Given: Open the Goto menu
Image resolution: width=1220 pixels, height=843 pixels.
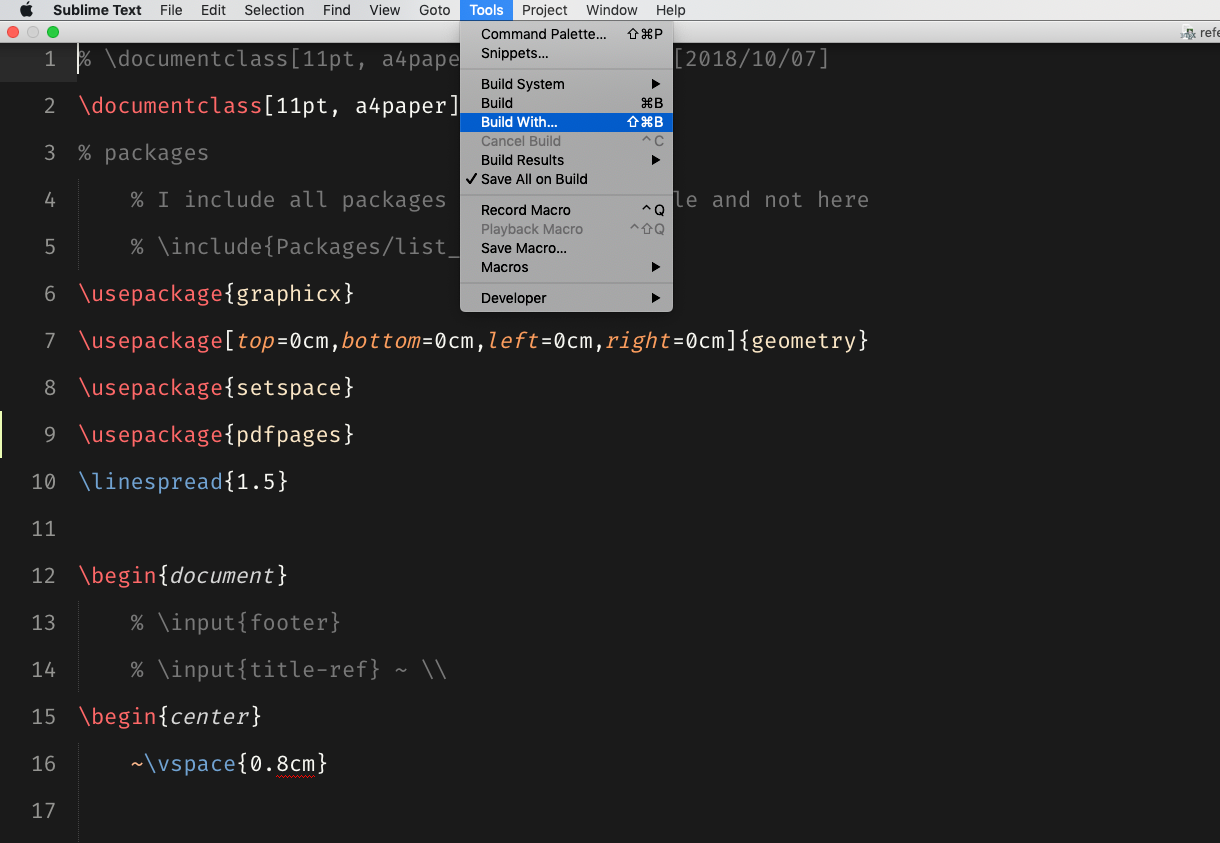Looking at the screenshot, I should click(x=435, y=10).
